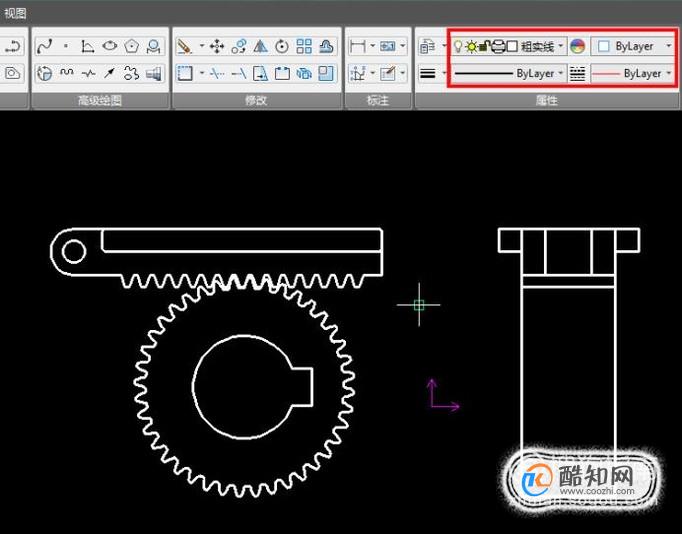The image size is (682, 534).
Task: Open the Layer manager icon
Action: [x=428, y=46]
